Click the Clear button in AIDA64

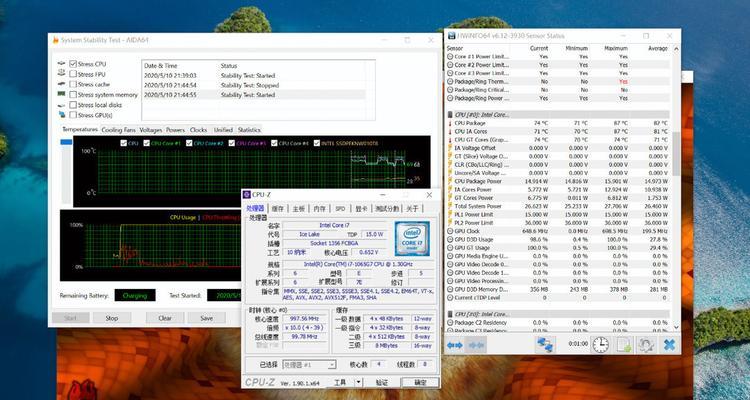tap(165, 318)
